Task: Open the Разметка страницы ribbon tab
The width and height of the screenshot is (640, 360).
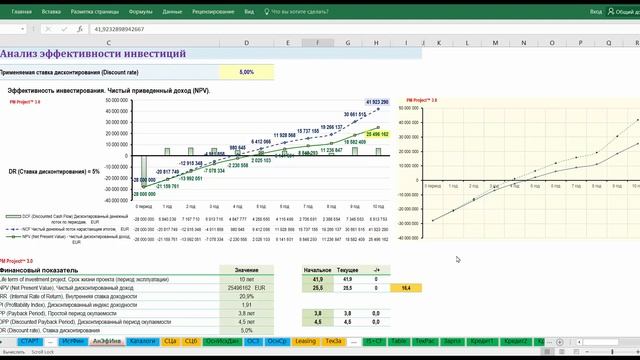Action: (95, 12)
